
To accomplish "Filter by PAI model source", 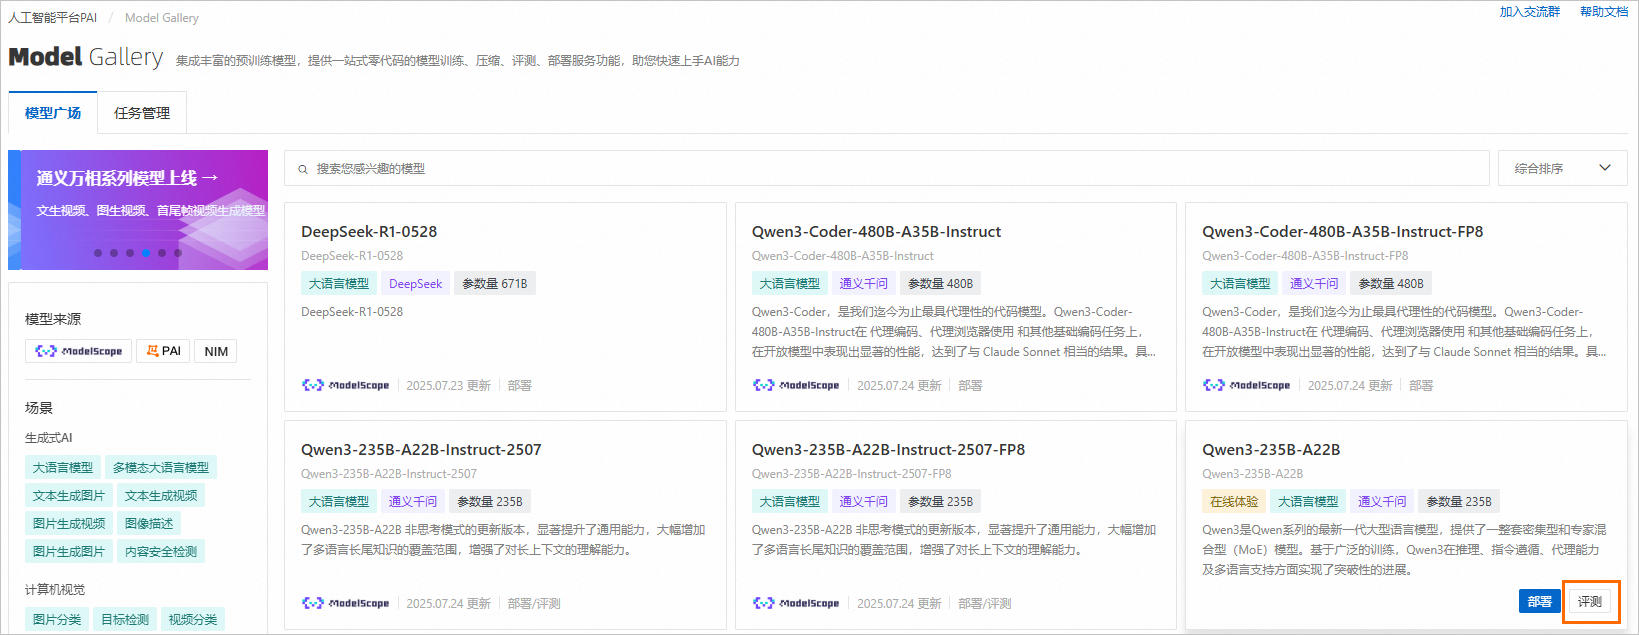I will point(164,351).
